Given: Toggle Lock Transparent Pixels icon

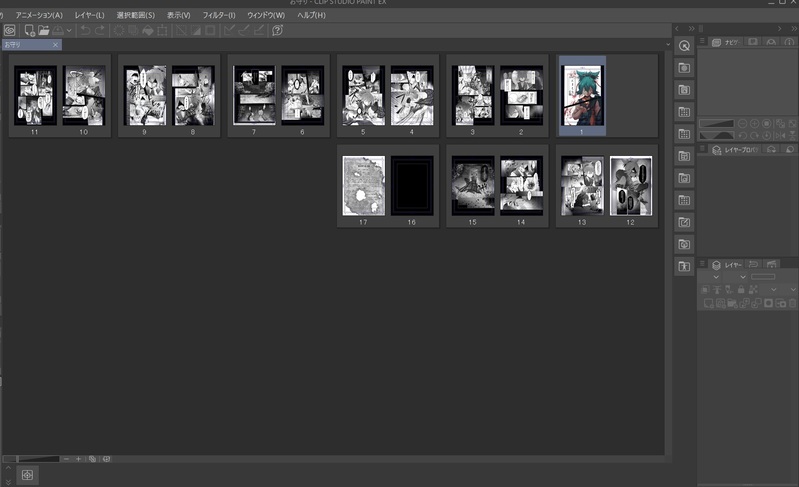Looking at the screenshot, I should pos(753,289).
